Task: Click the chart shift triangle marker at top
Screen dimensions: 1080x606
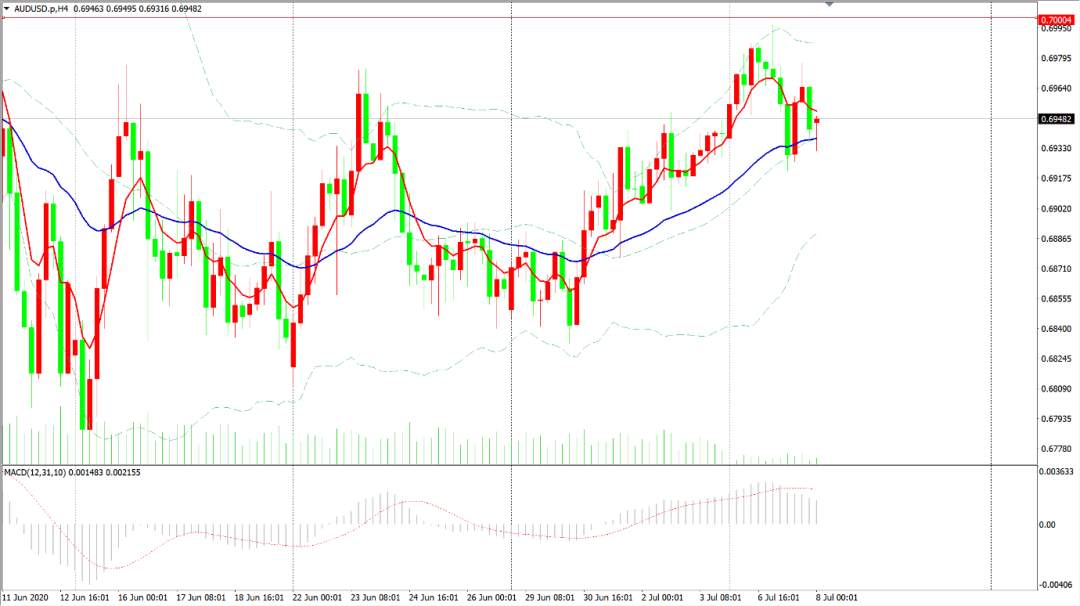Action: pos(829,3)
